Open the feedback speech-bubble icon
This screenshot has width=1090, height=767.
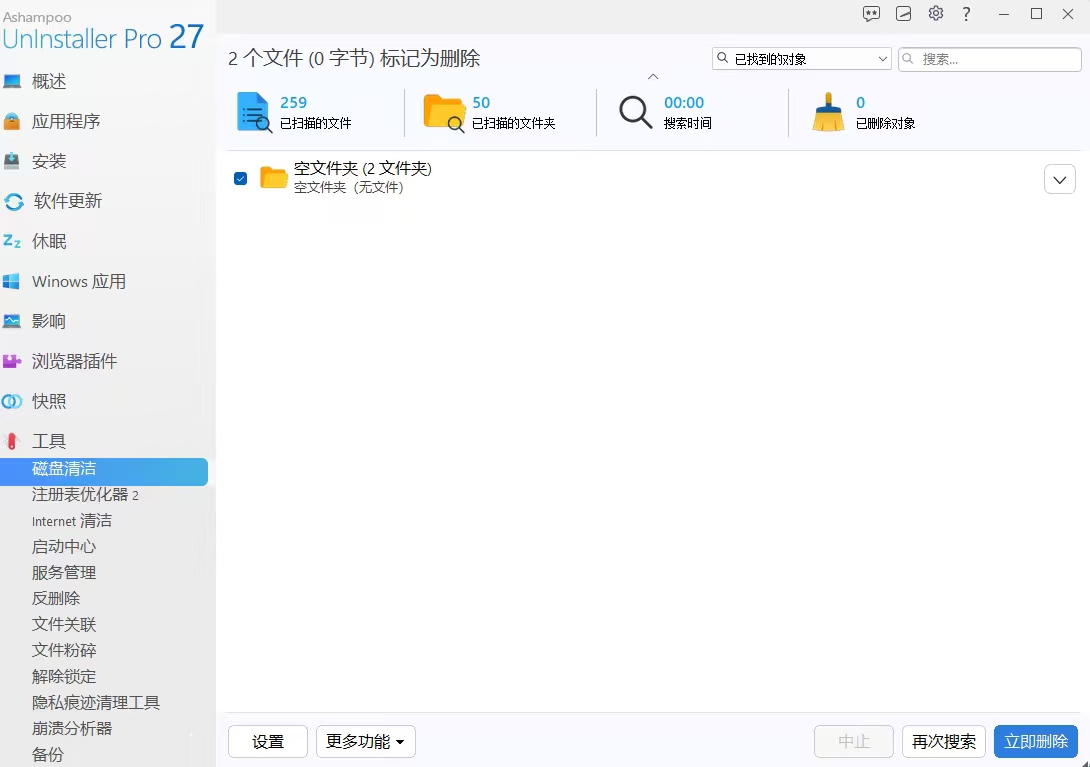click(x=871, y=14)
